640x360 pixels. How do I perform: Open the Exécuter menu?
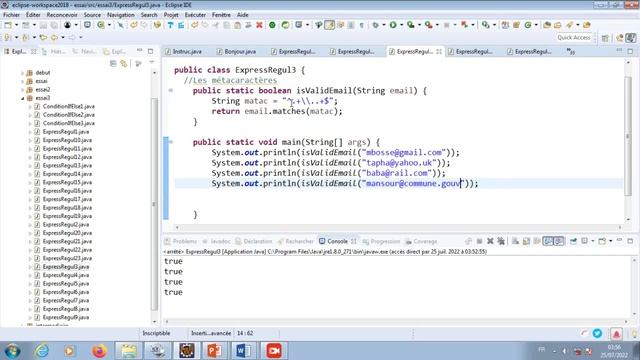tap(195, 15)
